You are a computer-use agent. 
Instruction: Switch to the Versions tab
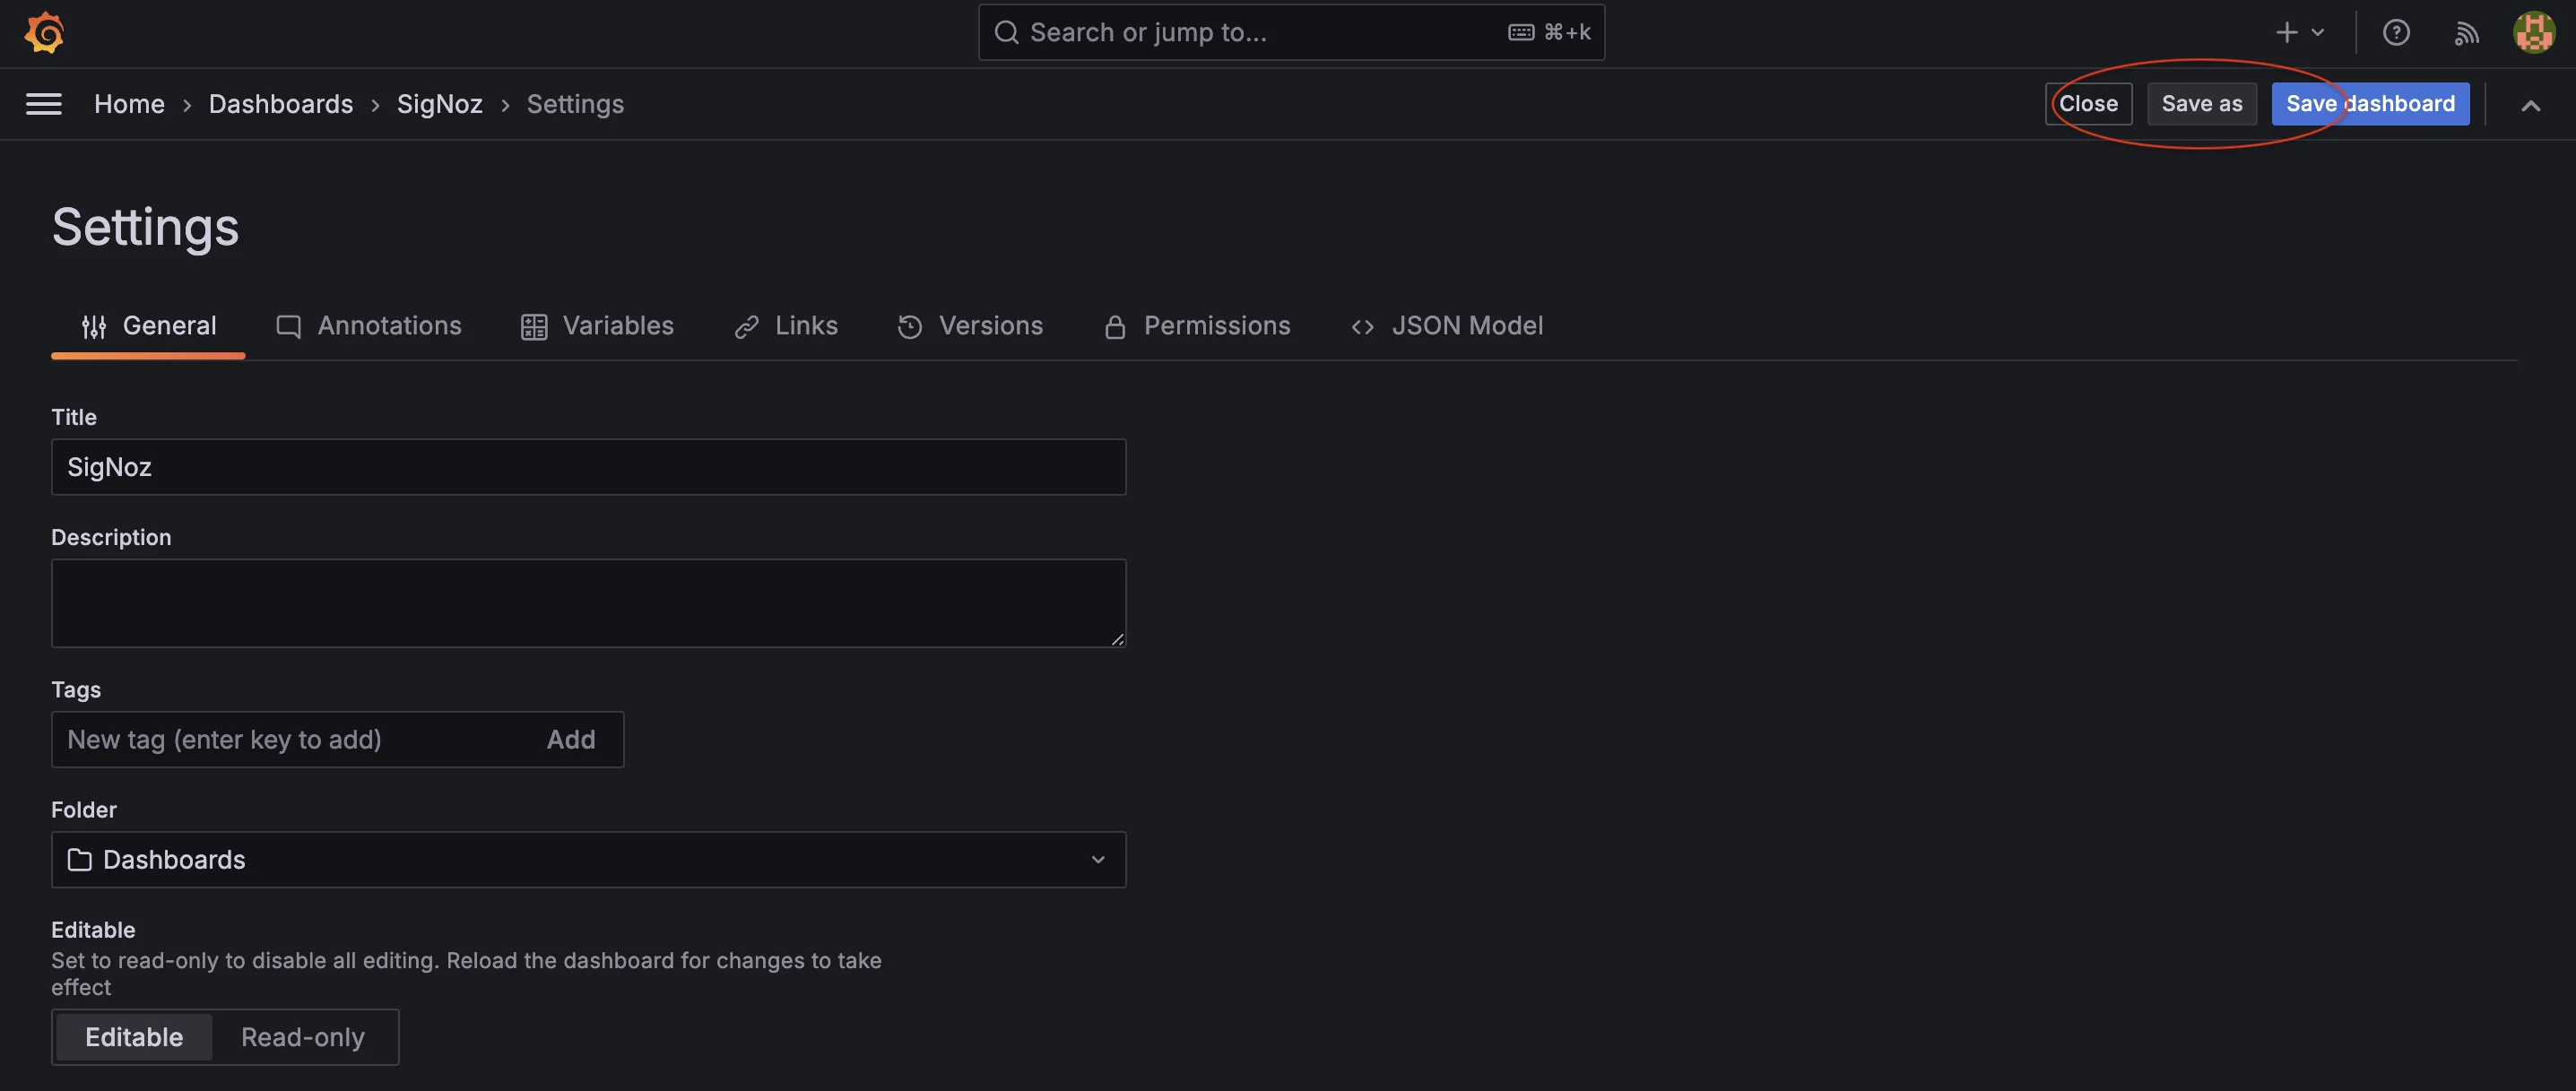pos(970,326)
